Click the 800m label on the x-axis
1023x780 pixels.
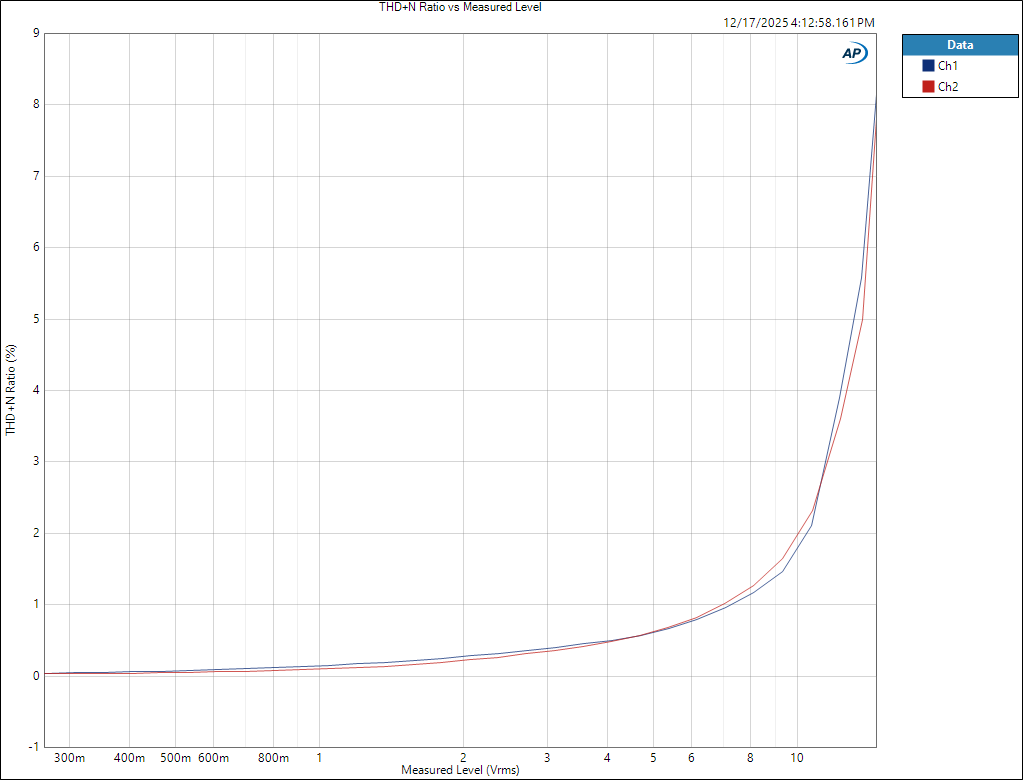click(x=273, y=758)
